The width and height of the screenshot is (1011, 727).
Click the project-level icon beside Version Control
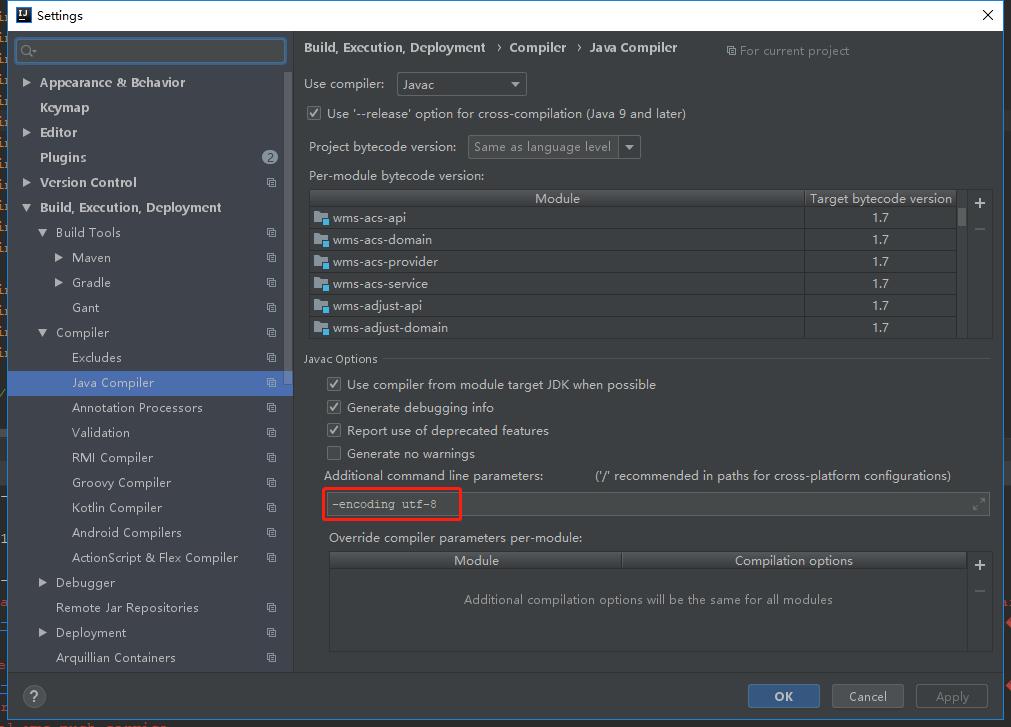[271, 182]
